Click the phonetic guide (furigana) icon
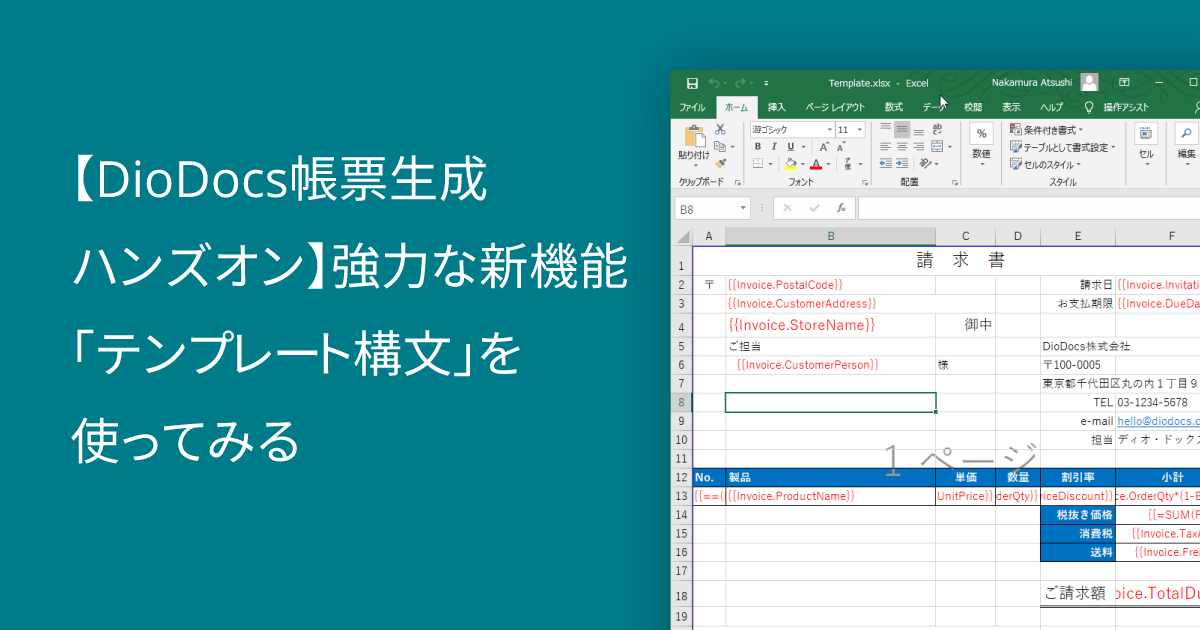This screenshot has width=1200, height=630. click(846, 164)
